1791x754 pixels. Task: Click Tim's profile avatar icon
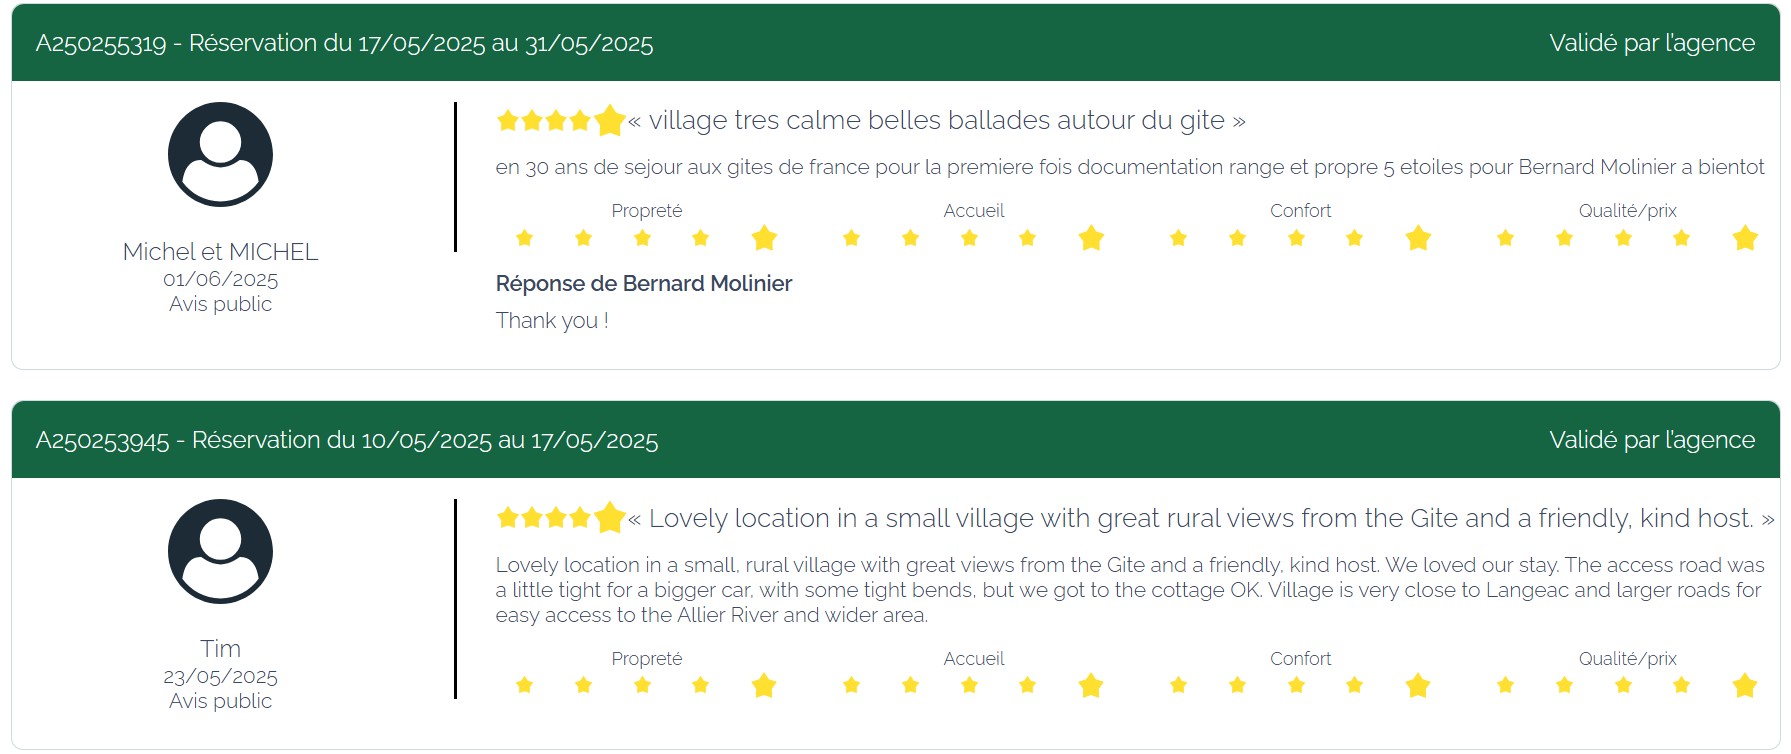[x=220, y=552]
